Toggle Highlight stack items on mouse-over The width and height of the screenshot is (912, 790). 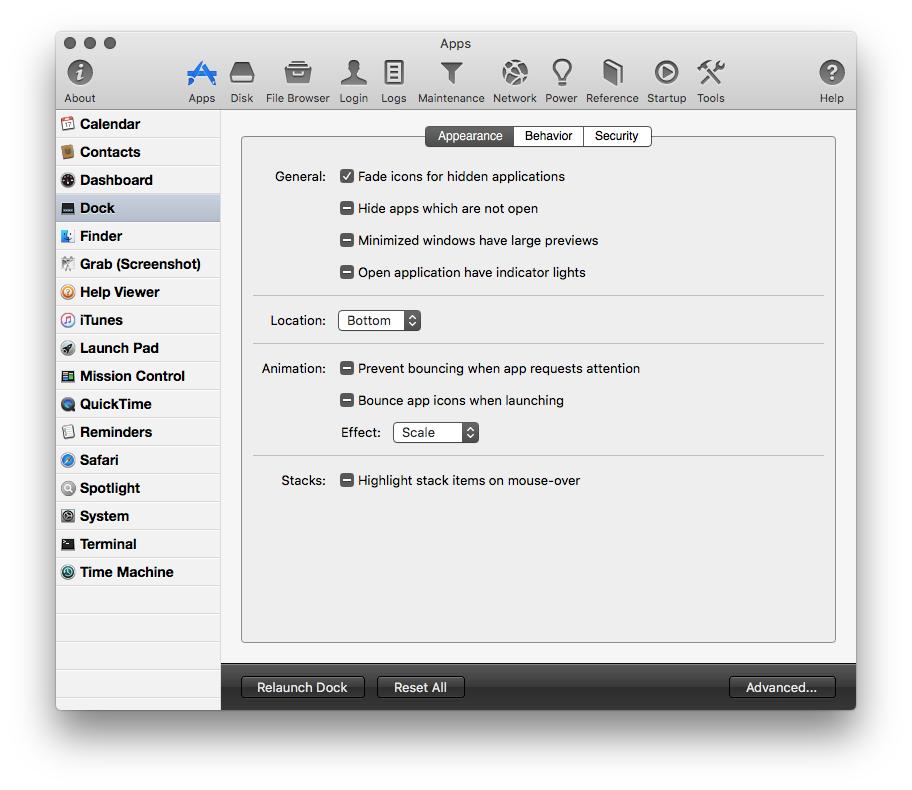pyautogui.click(x=347, y=480)
